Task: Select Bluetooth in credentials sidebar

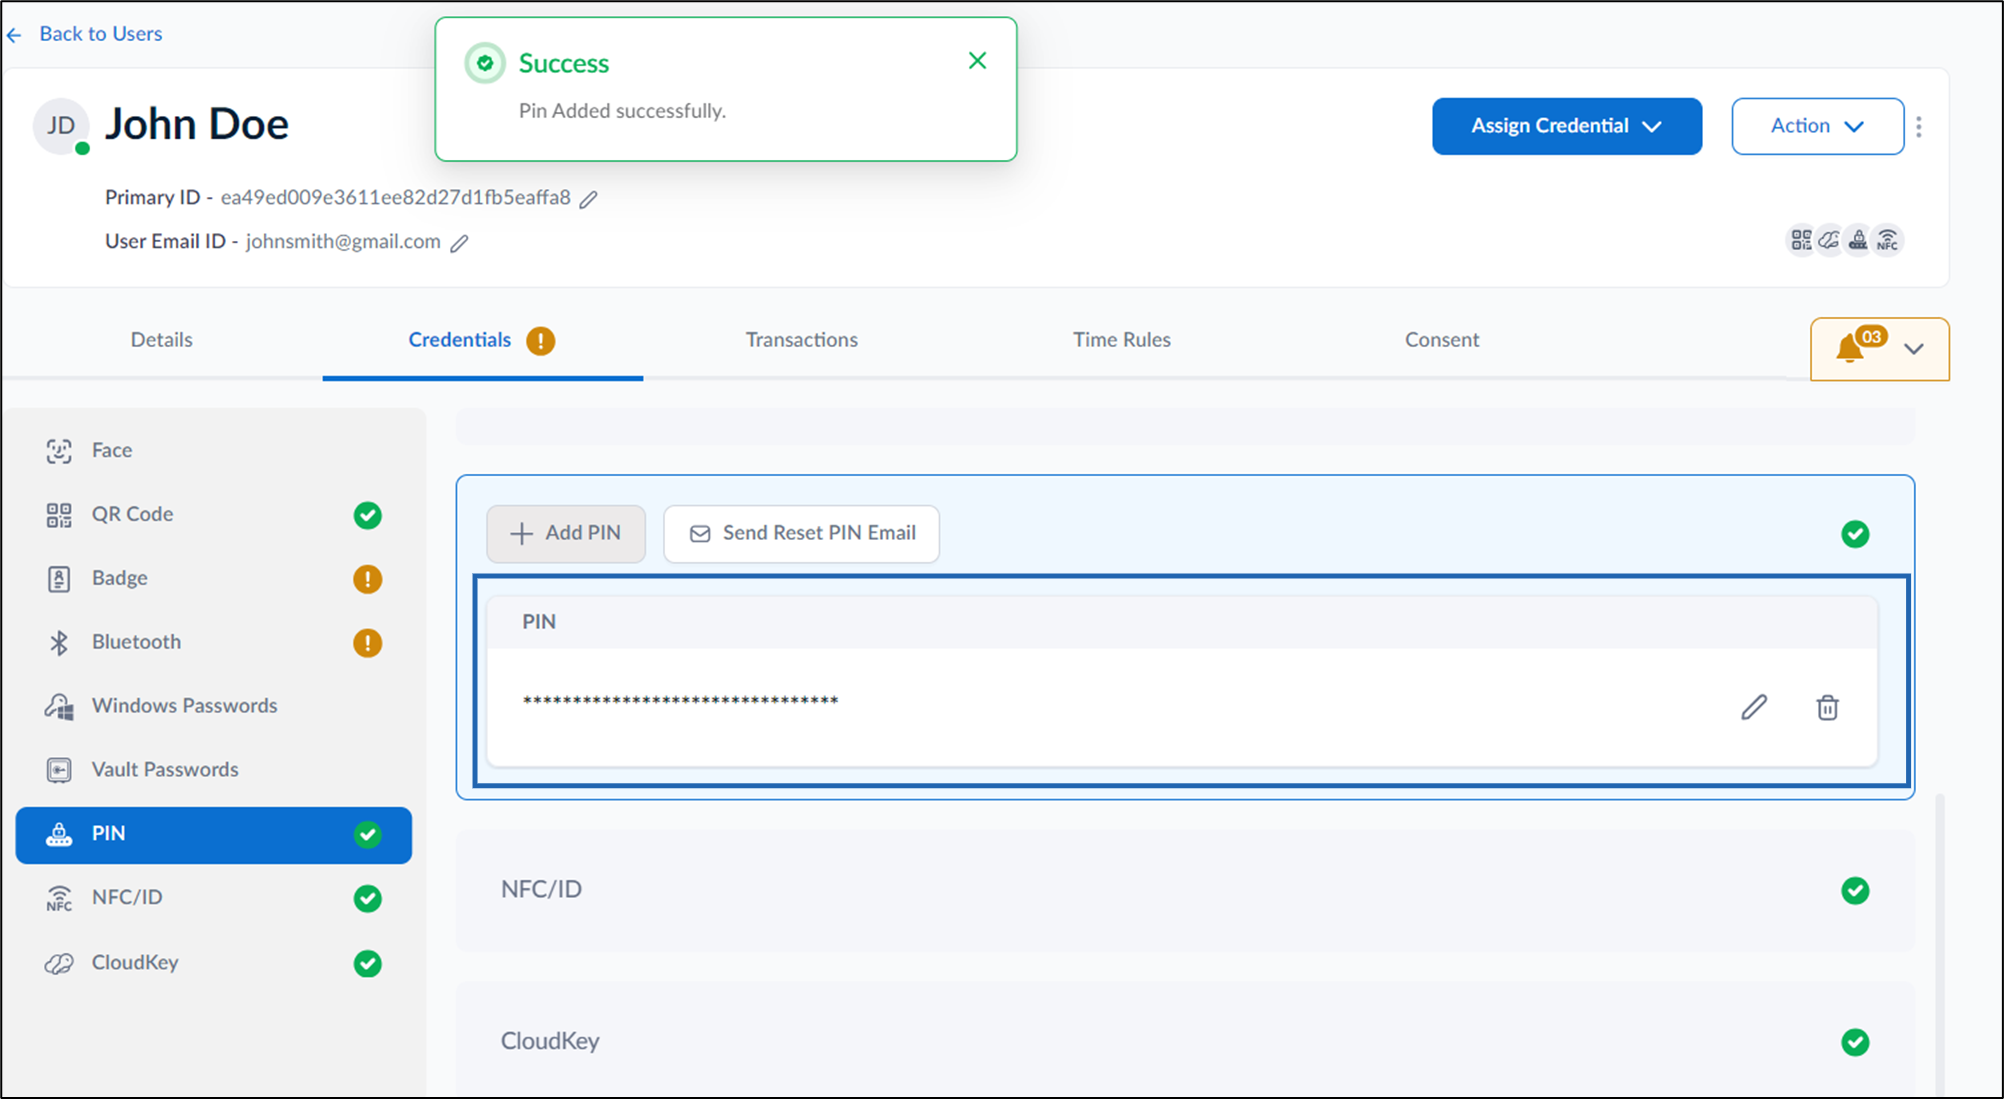Action: click(x=213, y=642)
